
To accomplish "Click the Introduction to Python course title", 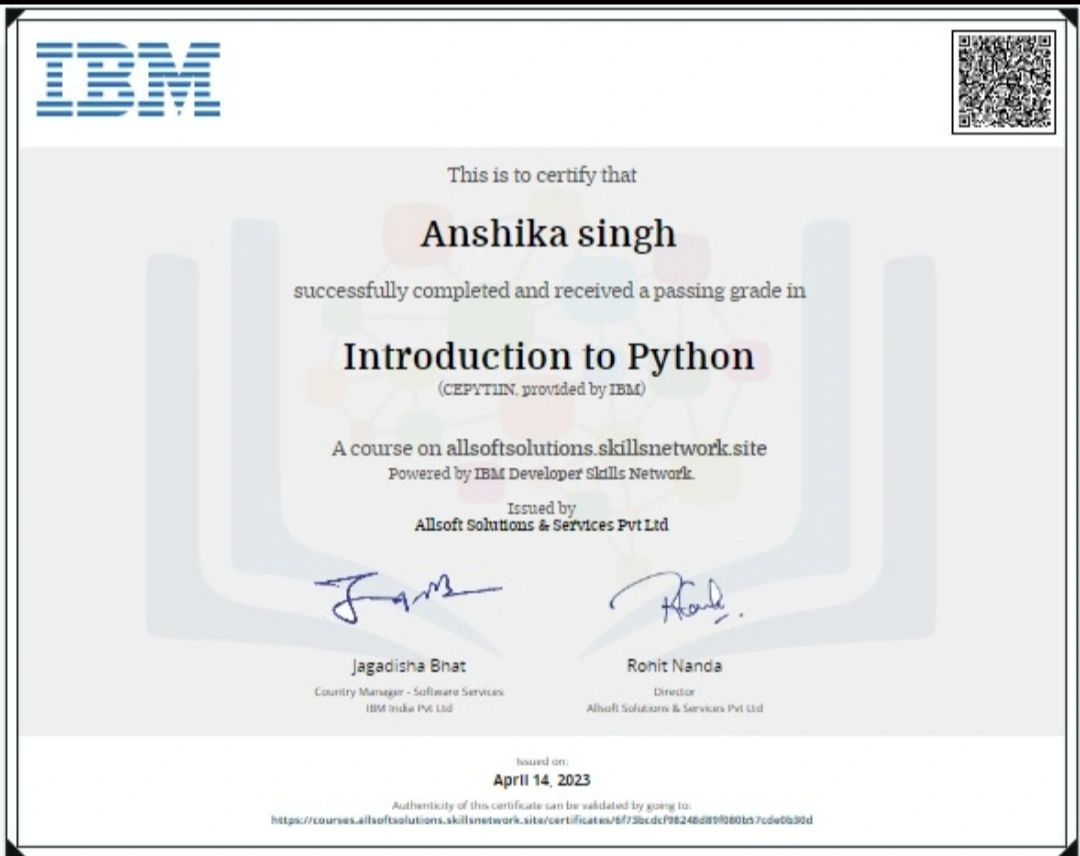I will coord(548,357).
